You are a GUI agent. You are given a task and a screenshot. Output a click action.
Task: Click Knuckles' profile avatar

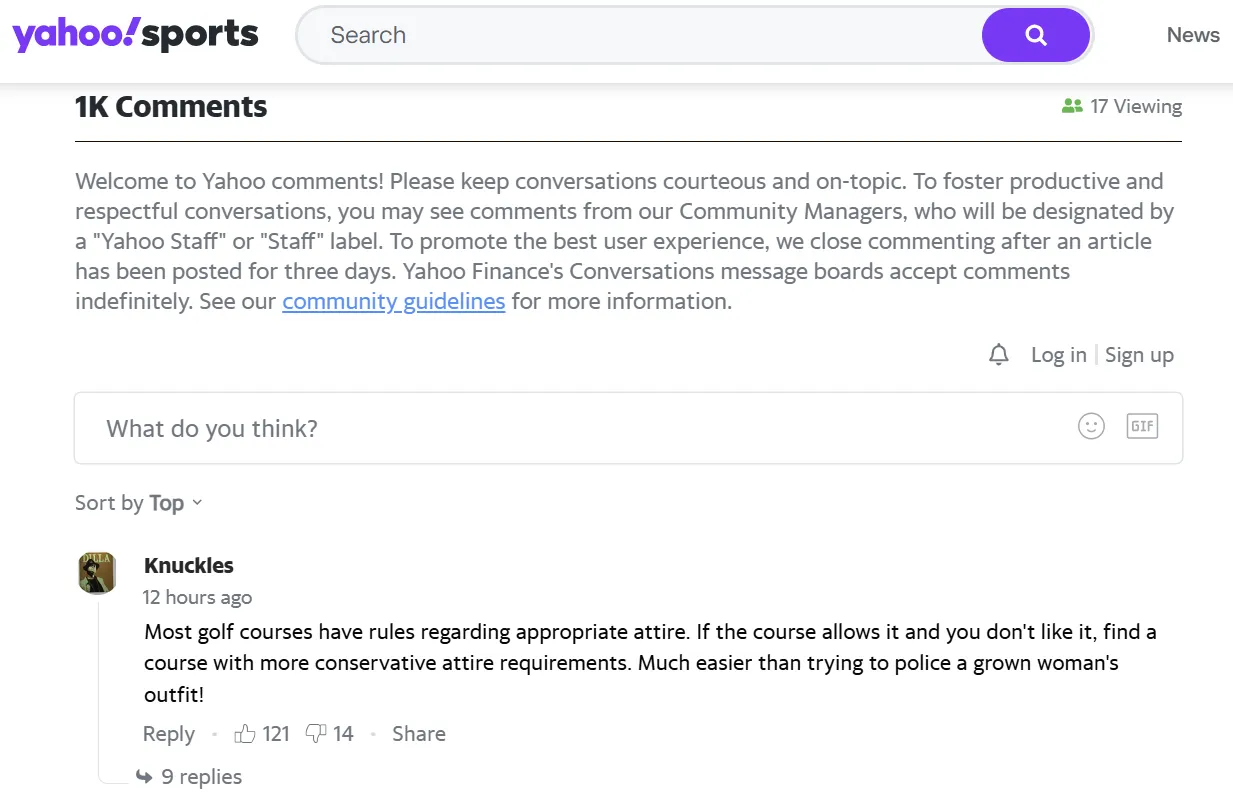point(97,573)
